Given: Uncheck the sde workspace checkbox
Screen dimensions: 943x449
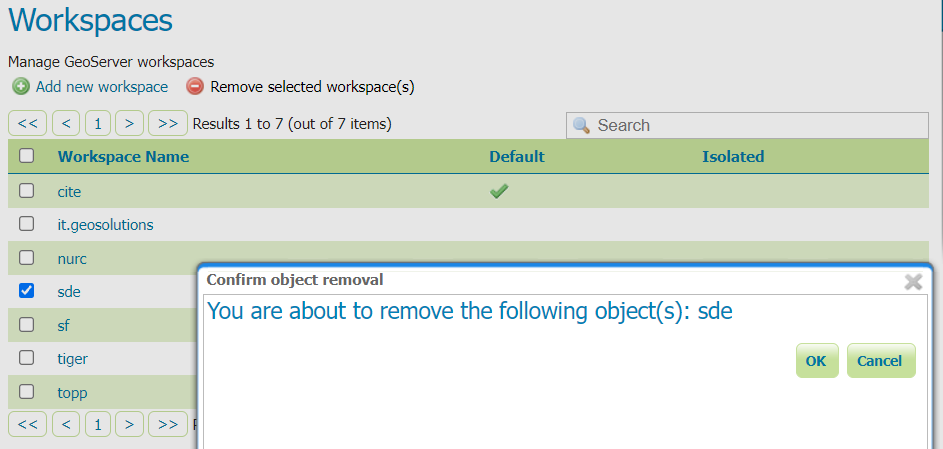Looking at the screenshot, I should [x=27, y=291].
